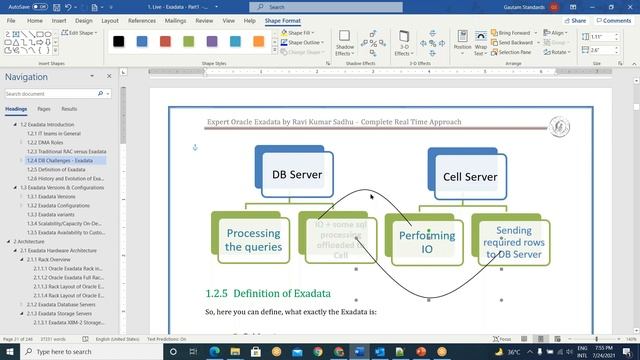Open File Explorer from the taskbar

(x=235, y=351)
